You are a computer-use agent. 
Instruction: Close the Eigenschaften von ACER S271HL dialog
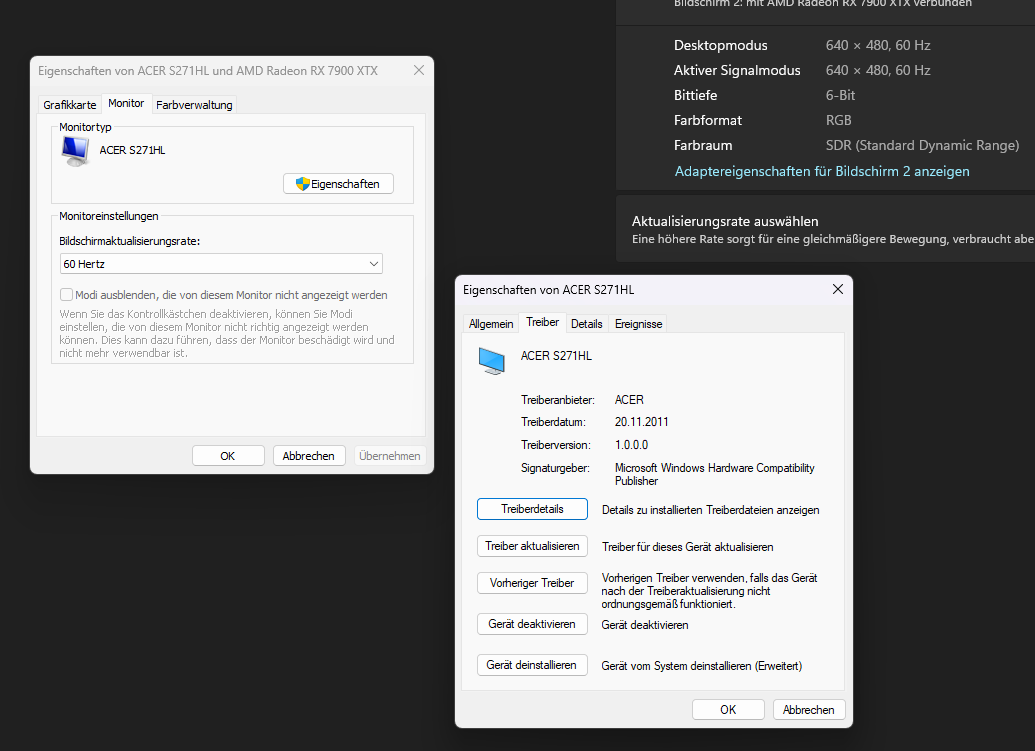tap(838, 290)
